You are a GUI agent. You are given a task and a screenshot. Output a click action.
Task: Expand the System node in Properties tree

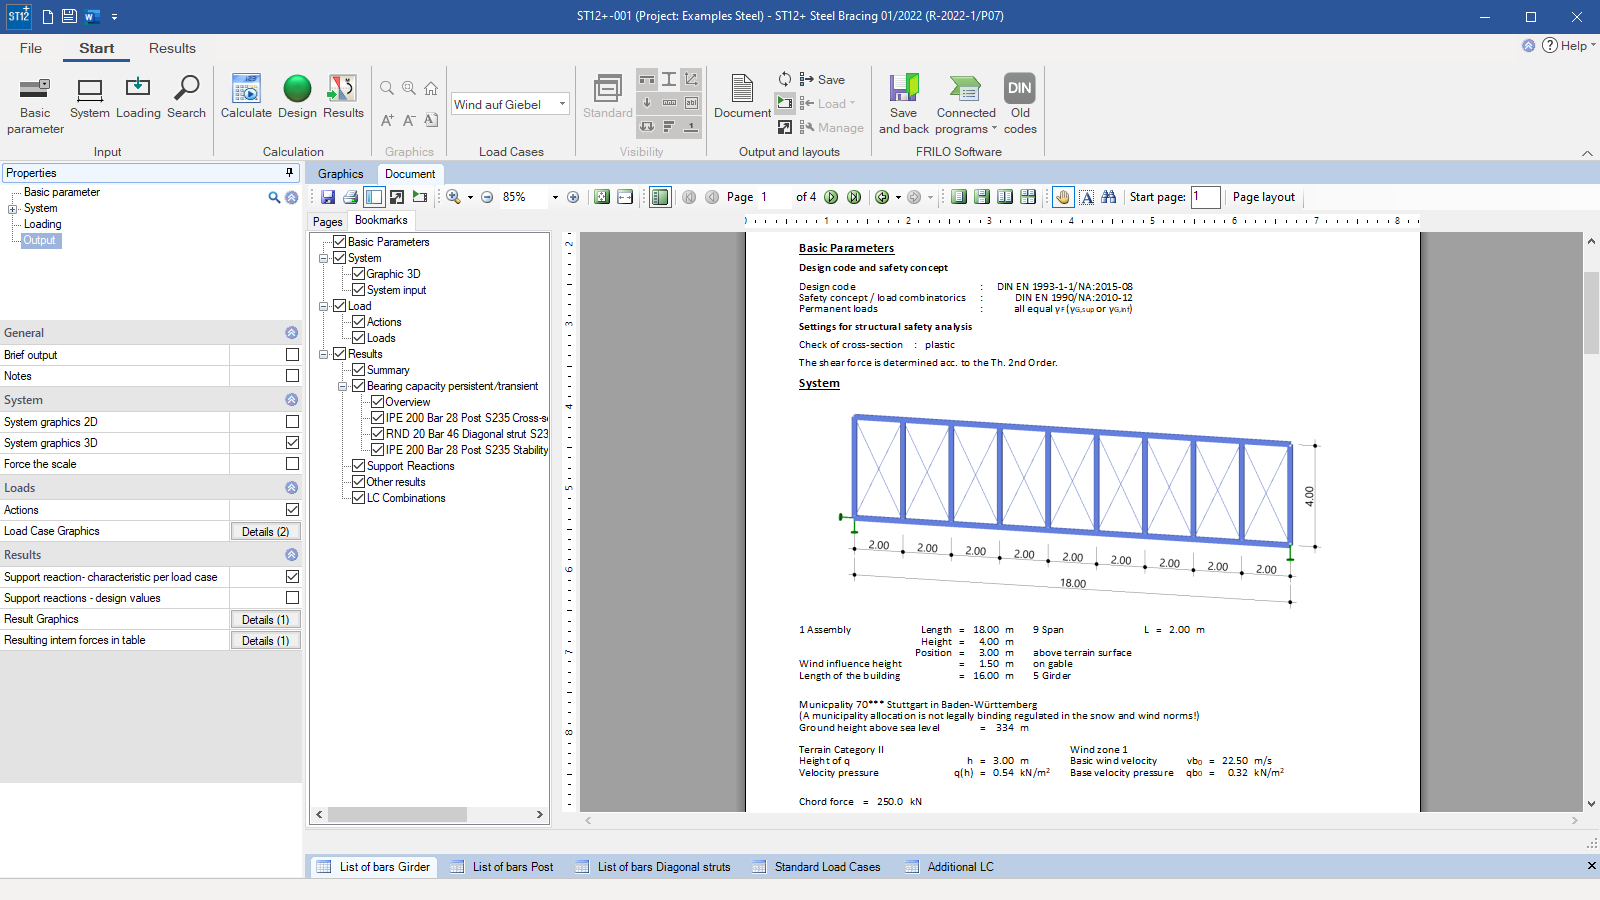[13, 209]
